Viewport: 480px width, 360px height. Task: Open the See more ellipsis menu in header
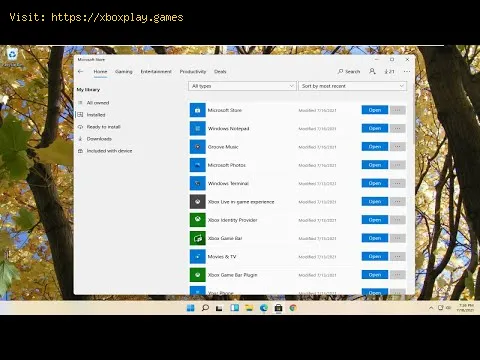(407, 71)
